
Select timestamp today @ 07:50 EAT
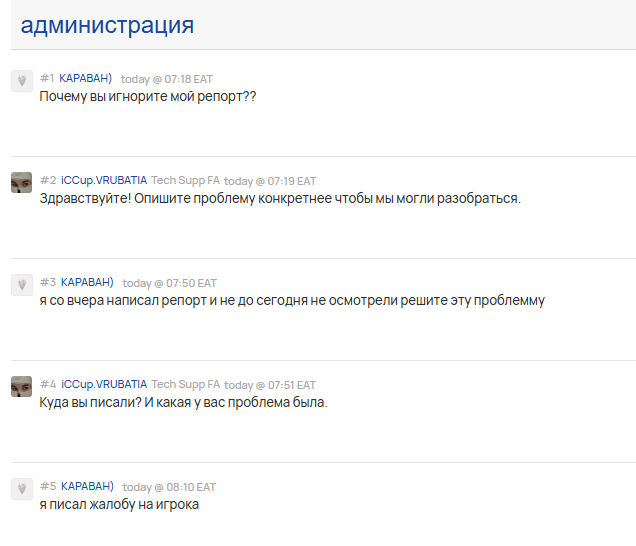pyautogui.click(x=170, y=283)
